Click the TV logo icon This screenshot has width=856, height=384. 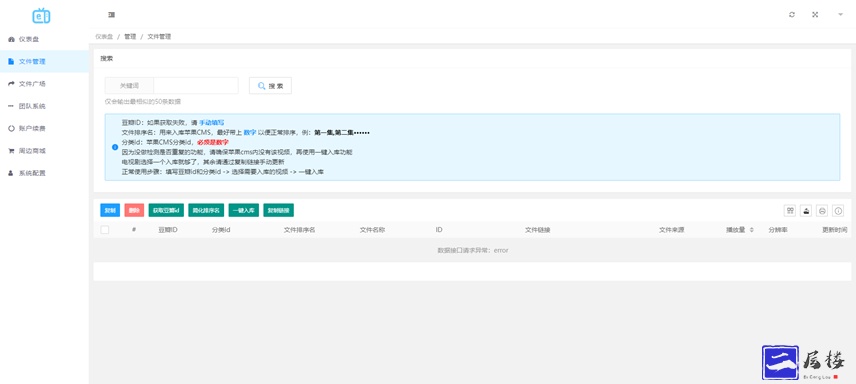point(41,16)
